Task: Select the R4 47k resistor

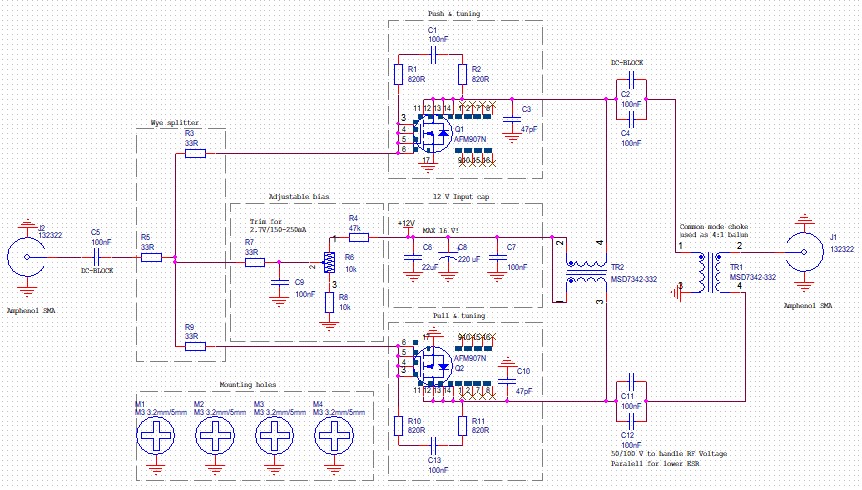Action: pos(358,237)
